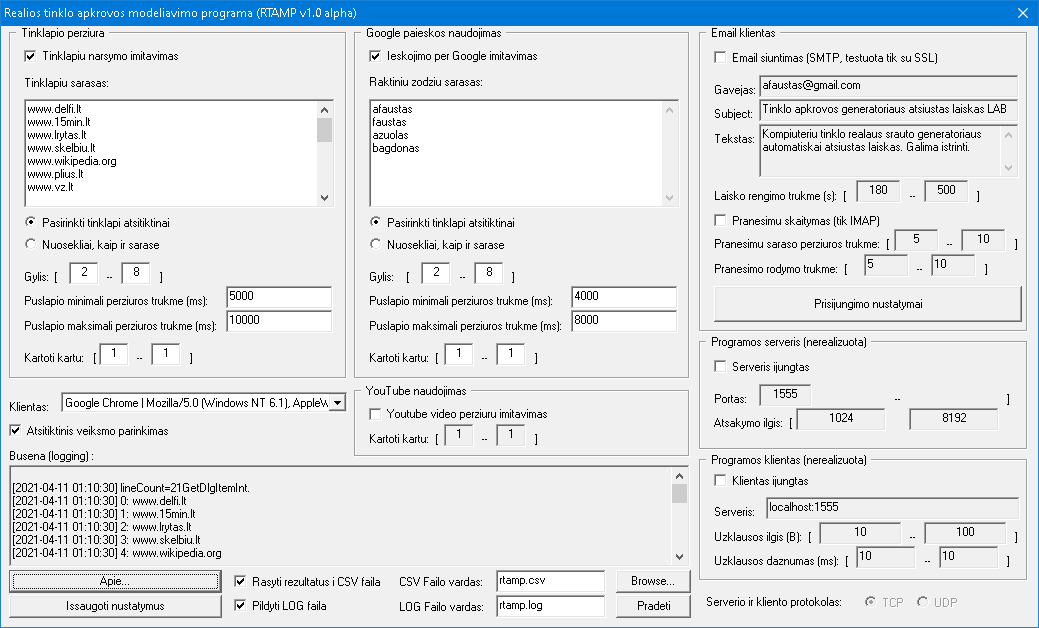Click the Tekstas field scroll down arrow
The width and height of the screenshot is (1039, 628).
1009,168
